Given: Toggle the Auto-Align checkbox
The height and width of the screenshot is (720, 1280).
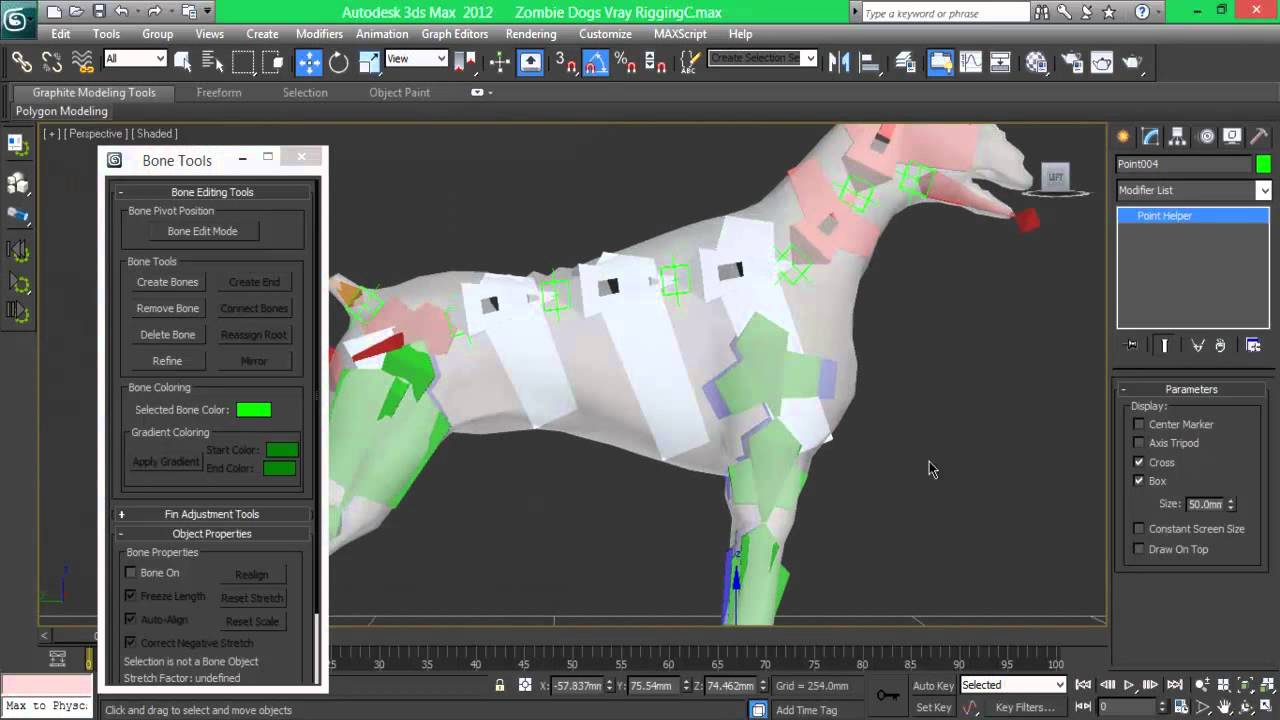Looking at the screenshot, I should tap(130, 619).
